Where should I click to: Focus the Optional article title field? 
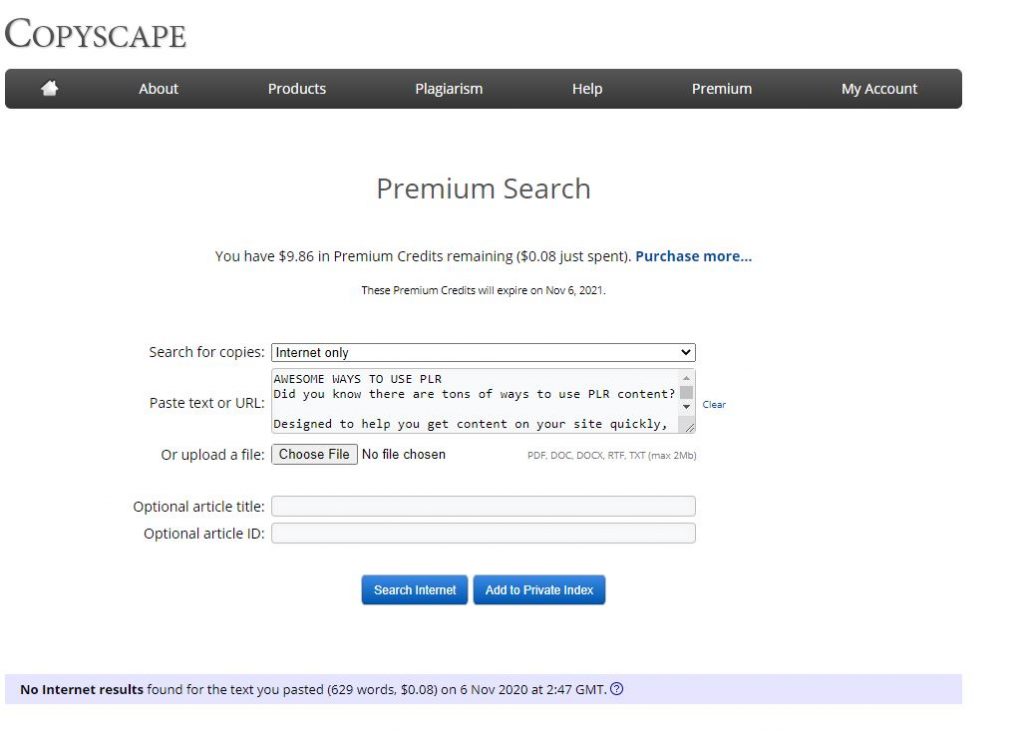point(483,506)
